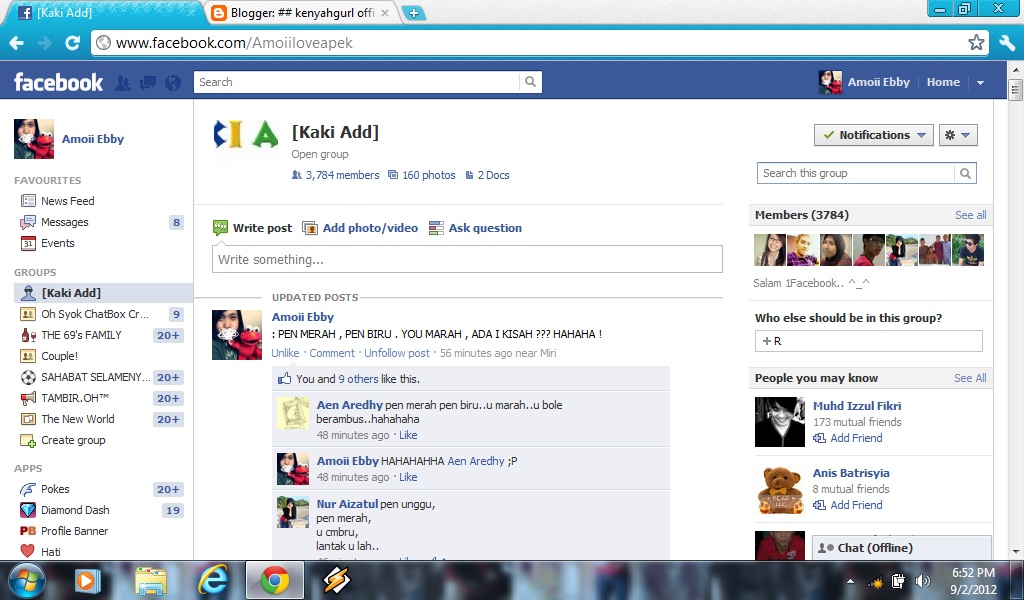The image size is (1024, 600).
Task: Click the search magnifier button in header
Action: (x=530, y=82)
